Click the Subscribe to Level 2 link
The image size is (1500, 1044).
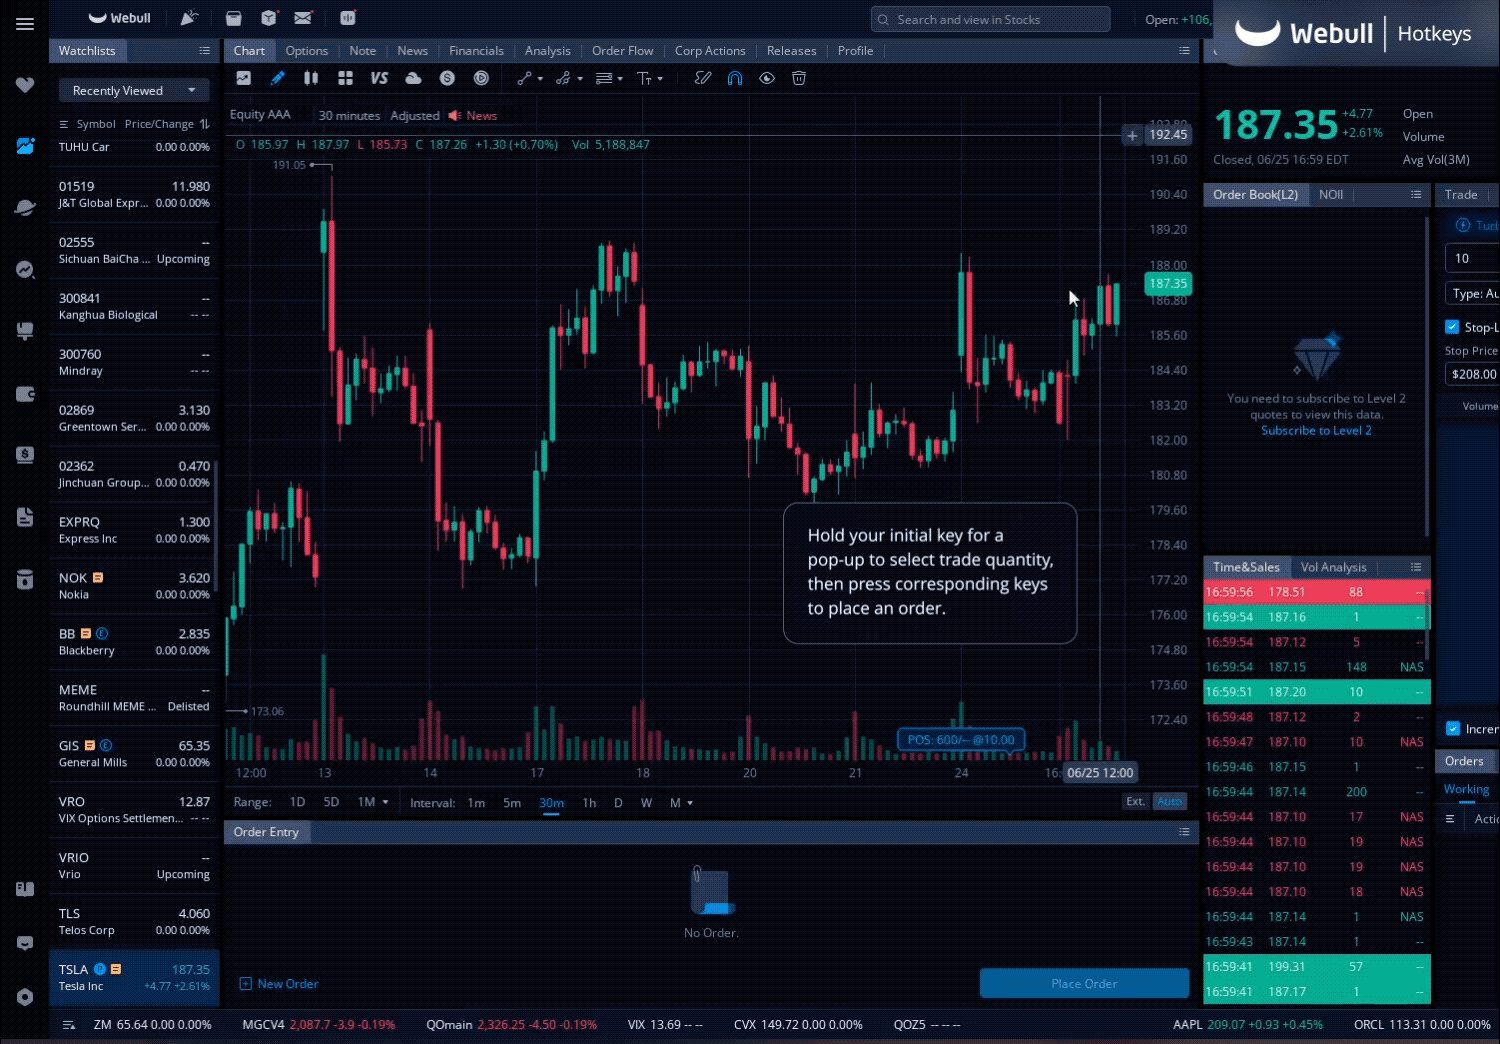click(1316, 430)
